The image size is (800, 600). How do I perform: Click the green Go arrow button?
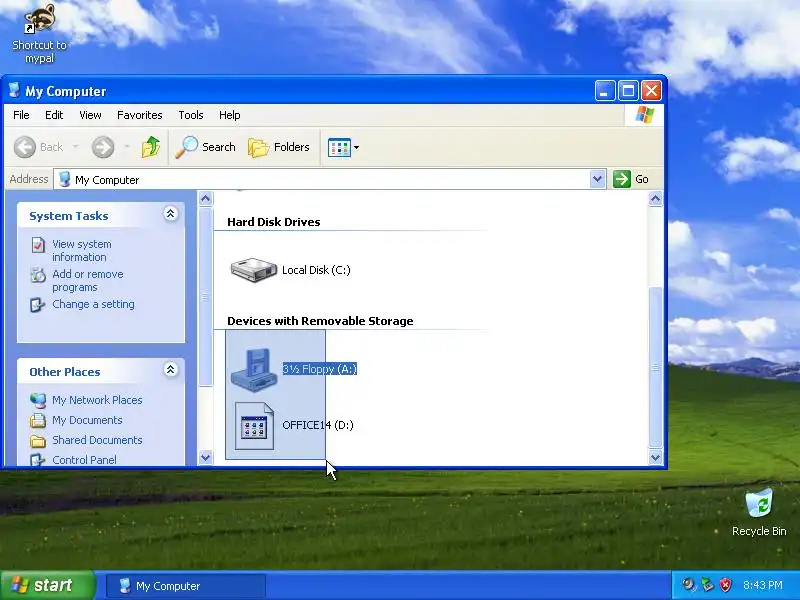click(621, 179)
